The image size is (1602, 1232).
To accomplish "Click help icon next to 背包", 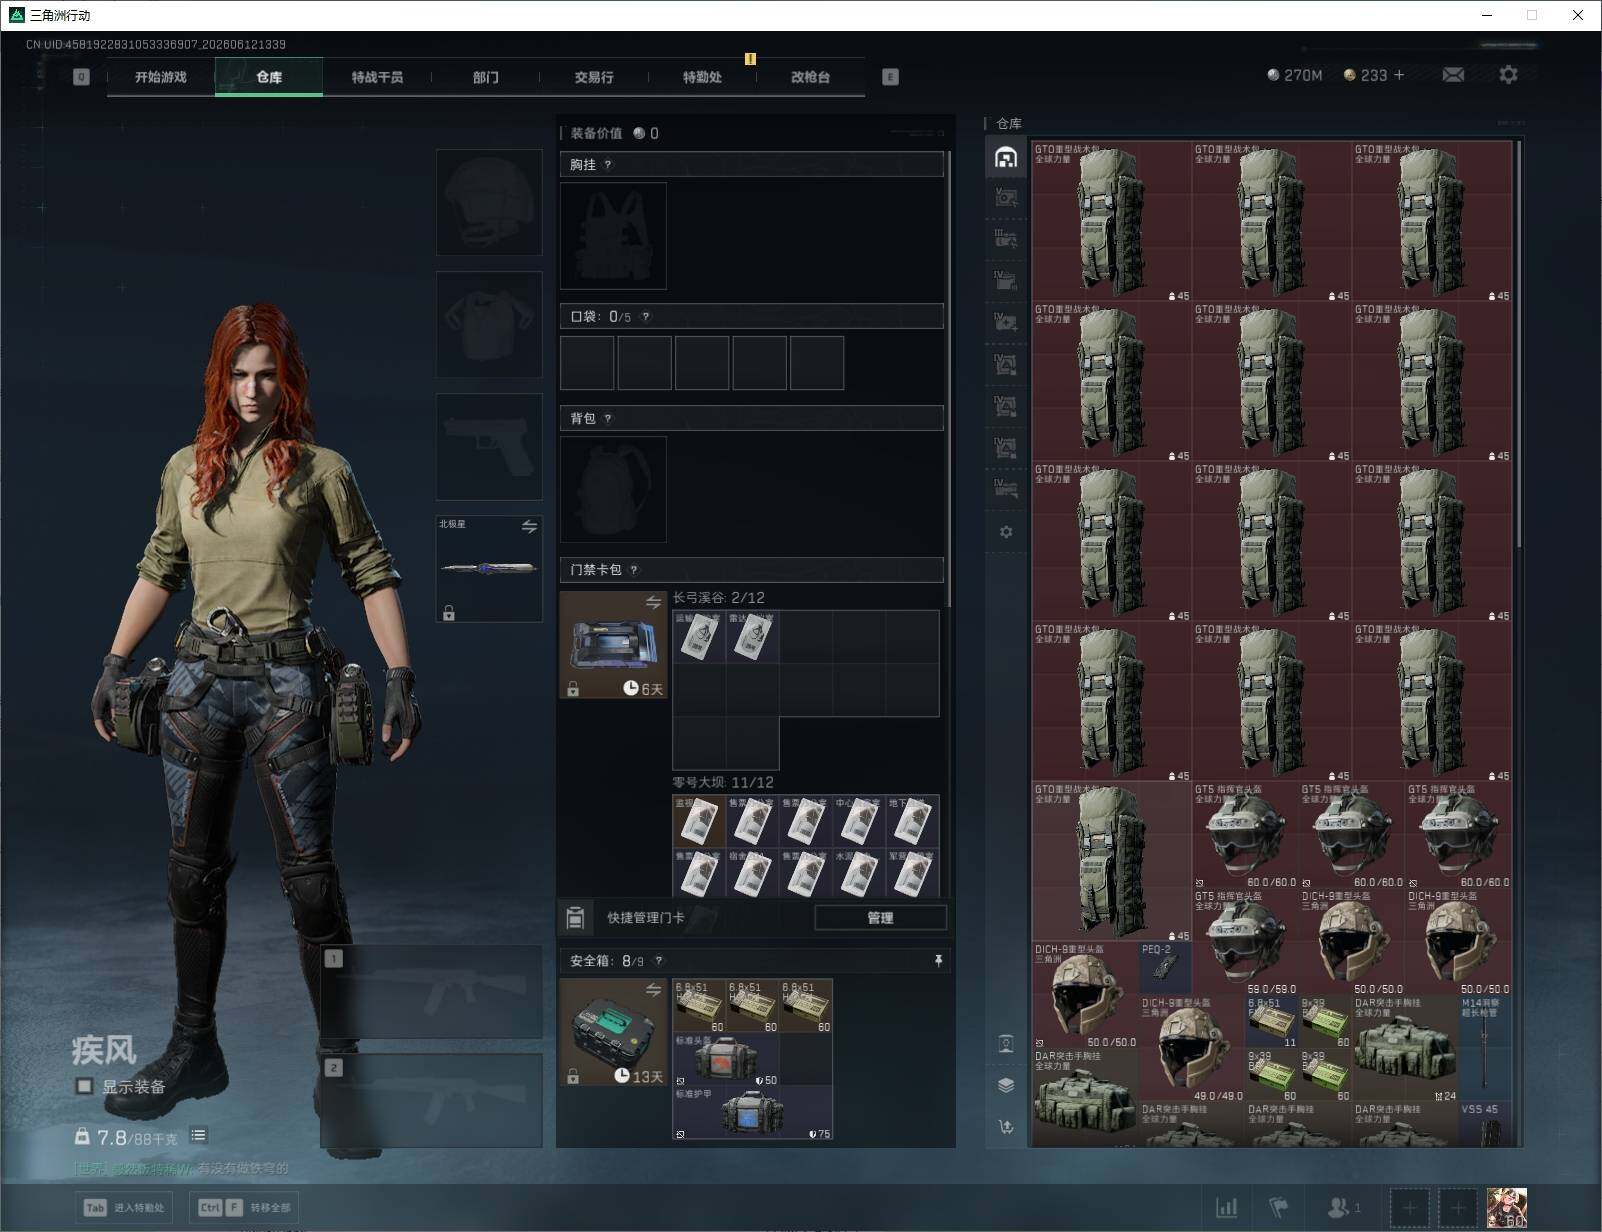I will 608,419.
